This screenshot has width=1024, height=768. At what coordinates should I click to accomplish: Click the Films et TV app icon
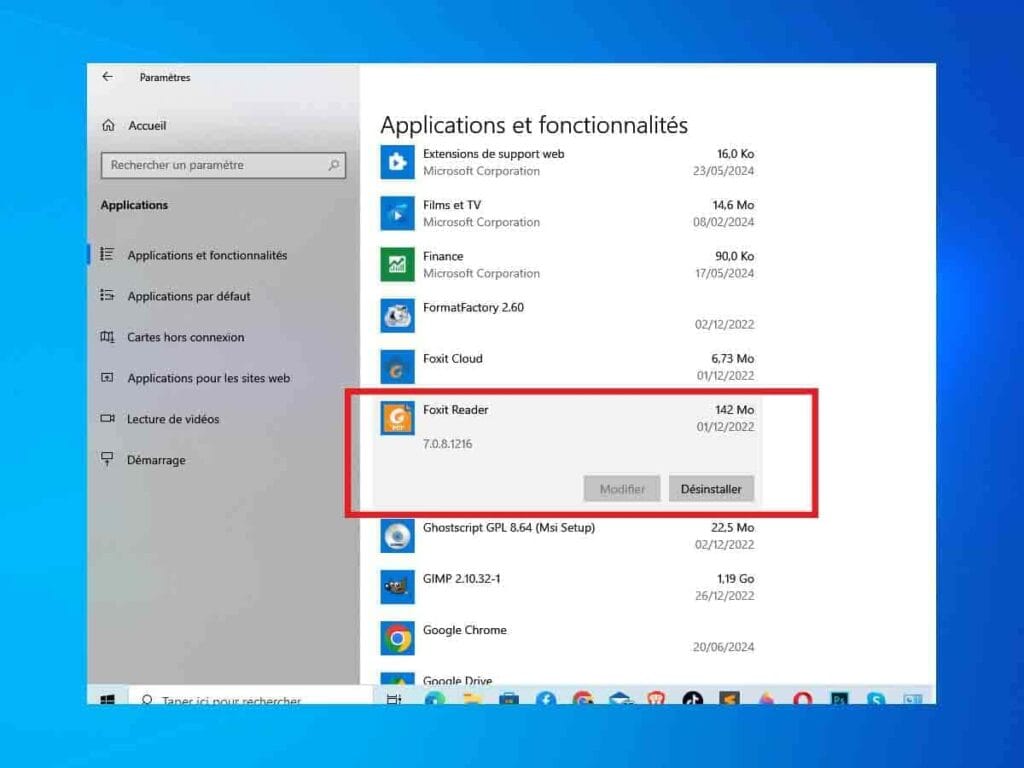coord(397,213)
